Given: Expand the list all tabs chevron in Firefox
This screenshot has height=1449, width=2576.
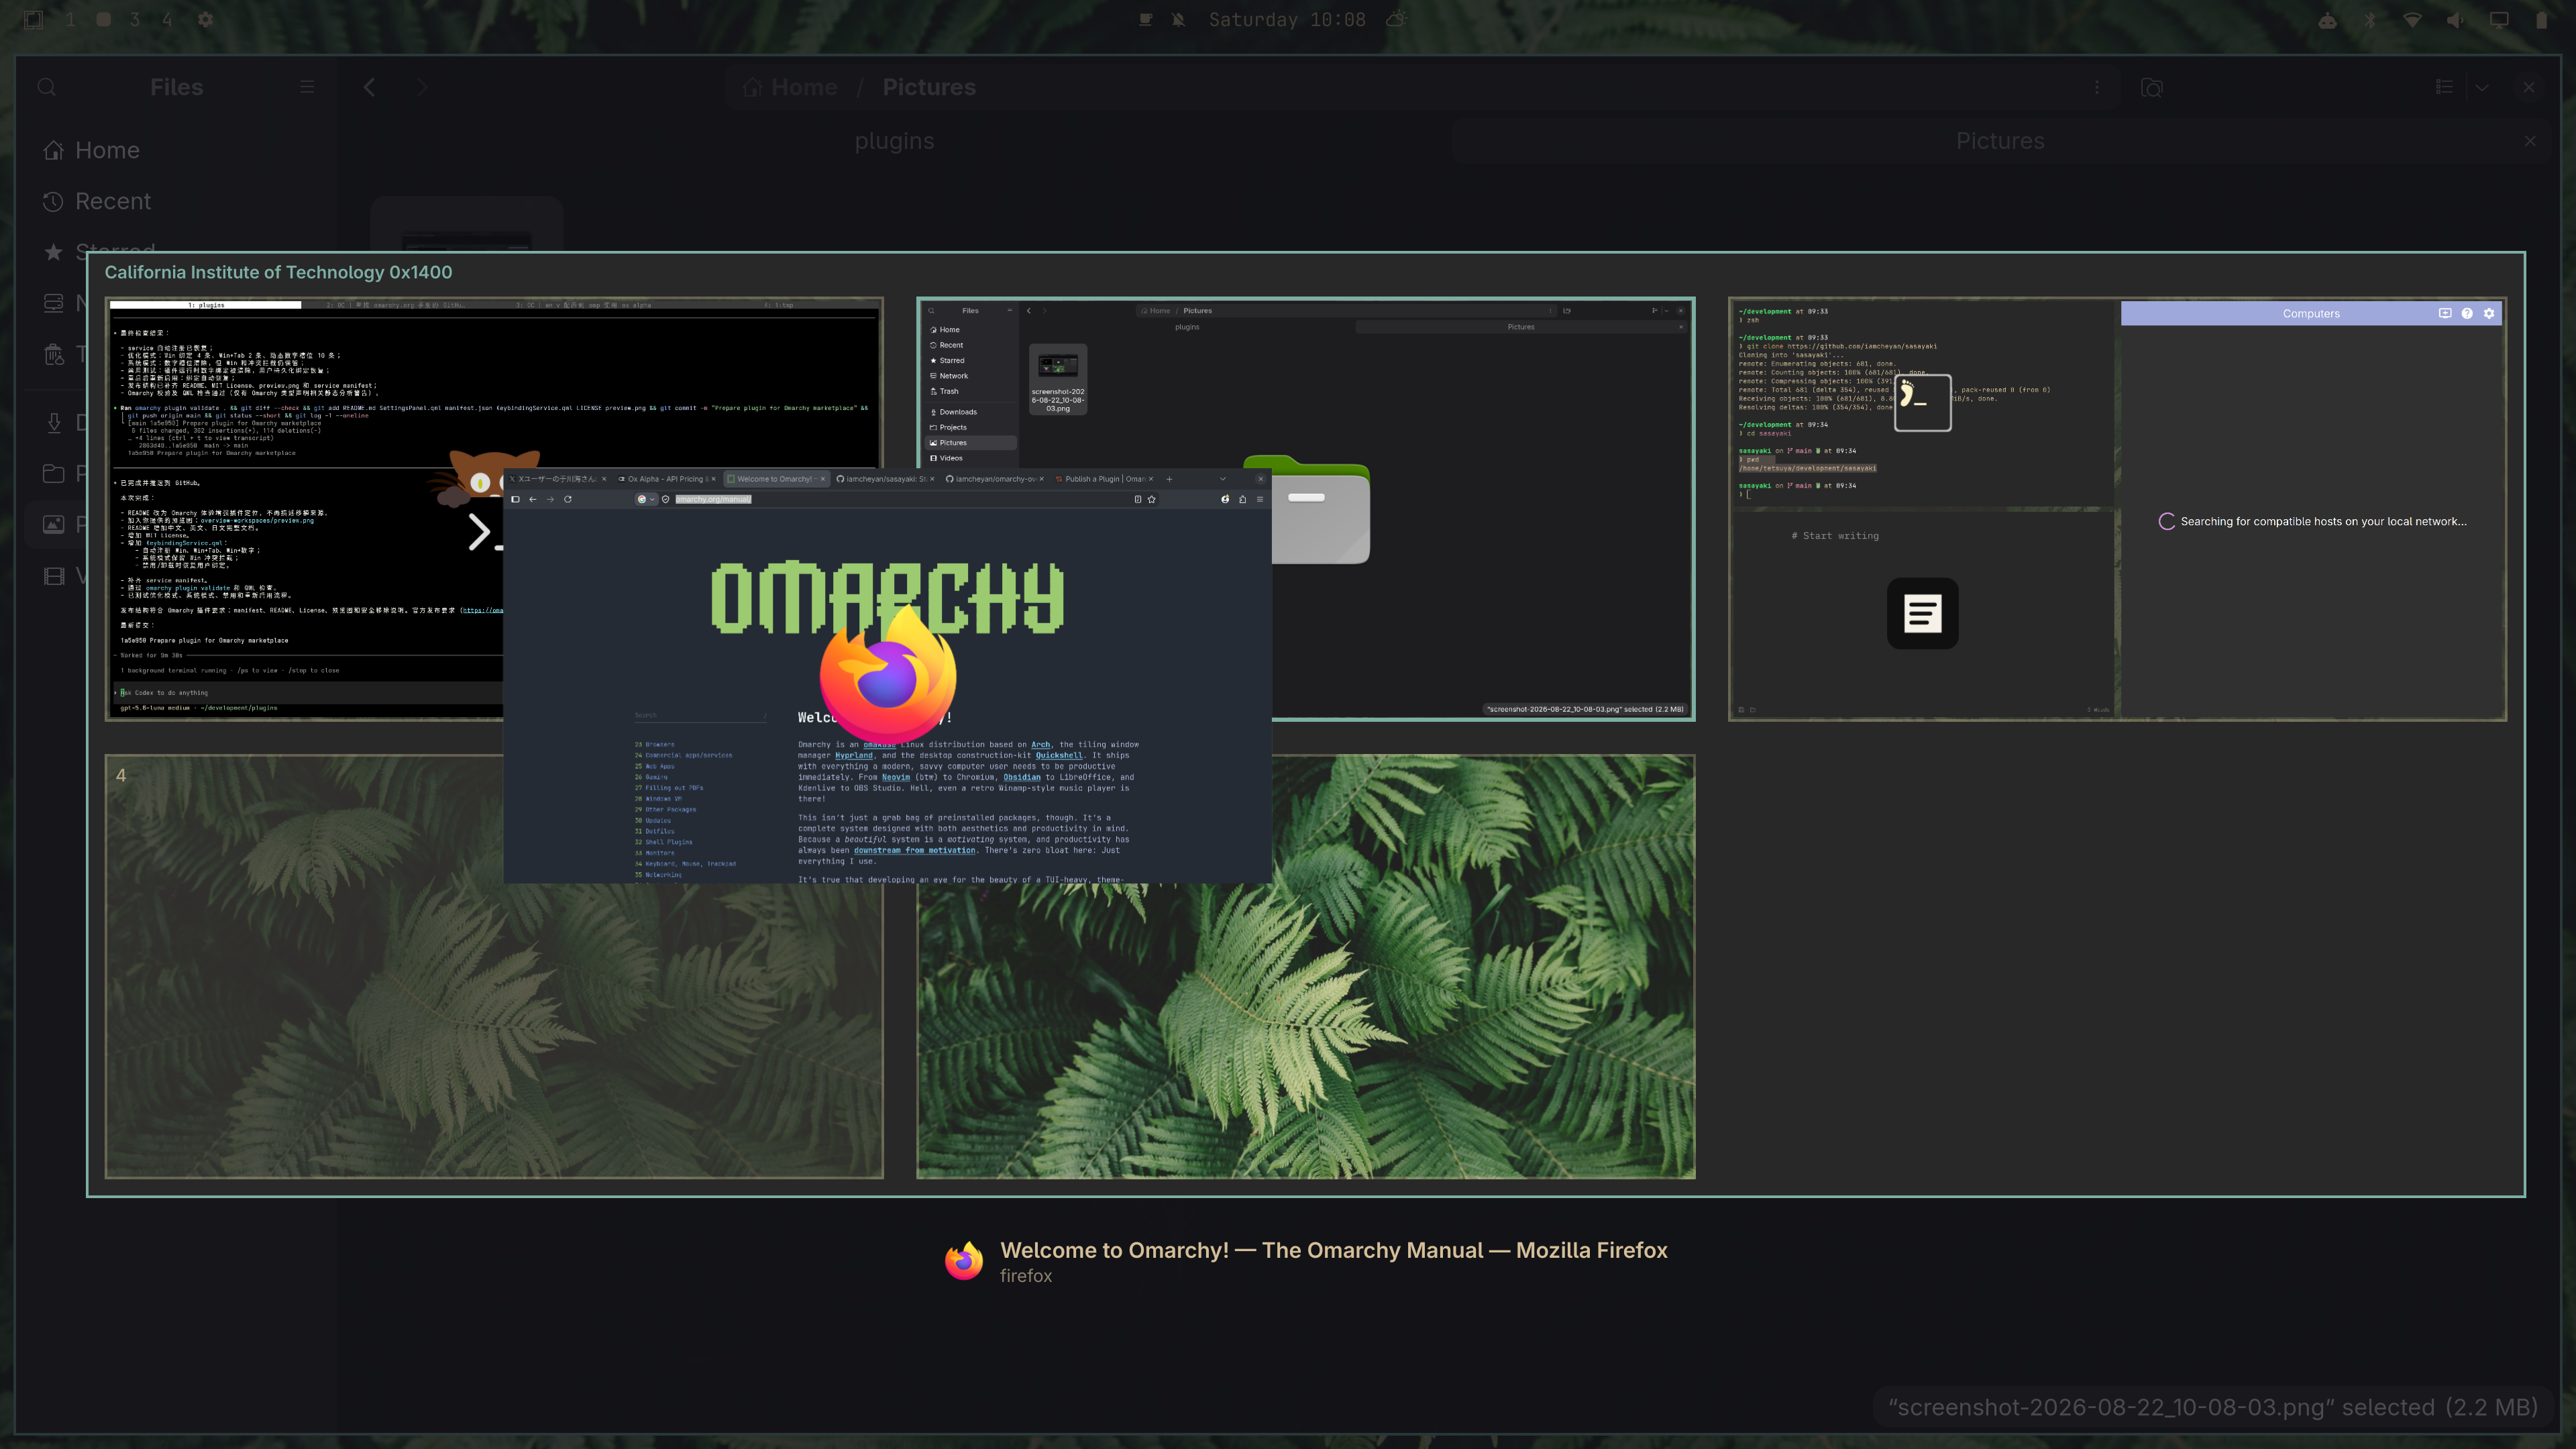Looking at the screenshot, I should (1222, 479).
